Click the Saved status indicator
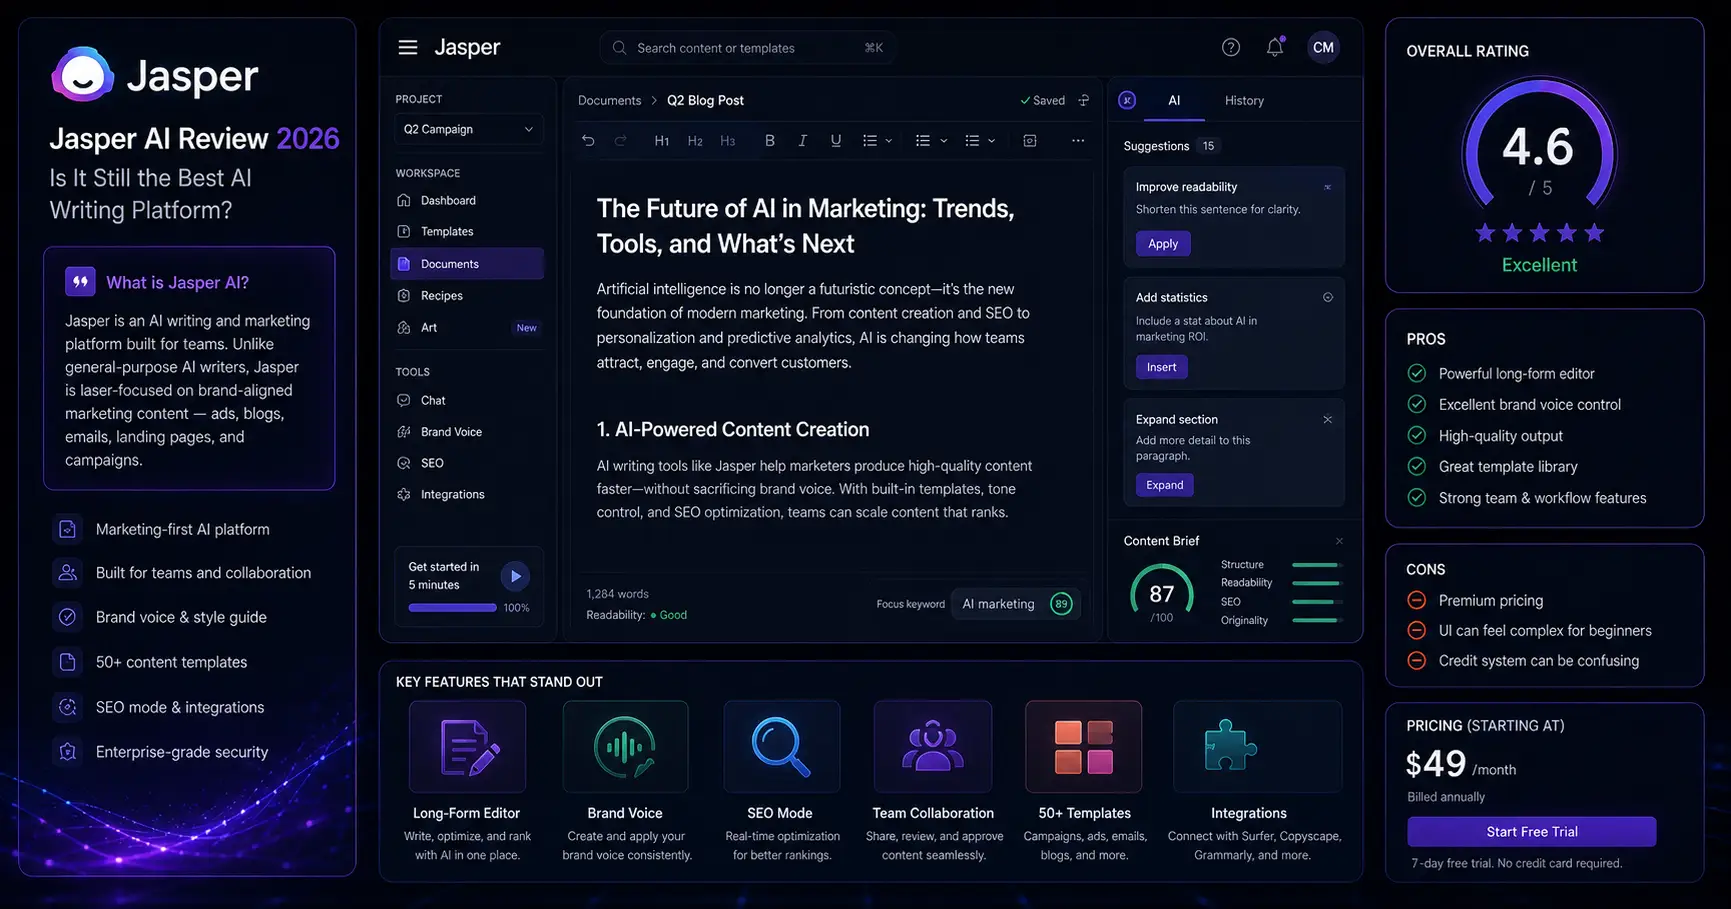This screenshot has height=909, width=1731. pos(1042,100)
